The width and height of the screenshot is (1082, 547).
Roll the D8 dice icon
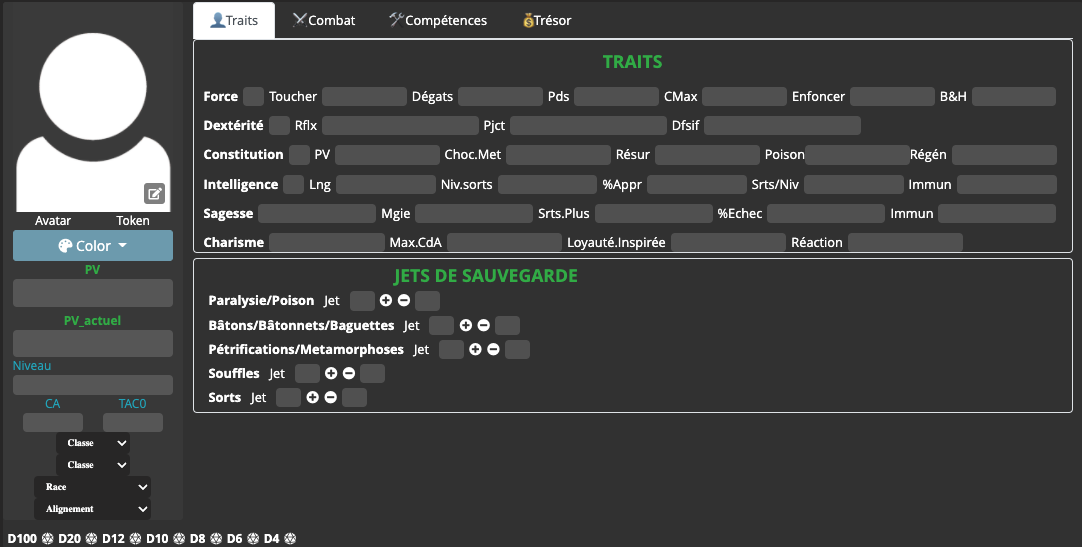coord(216,539)
